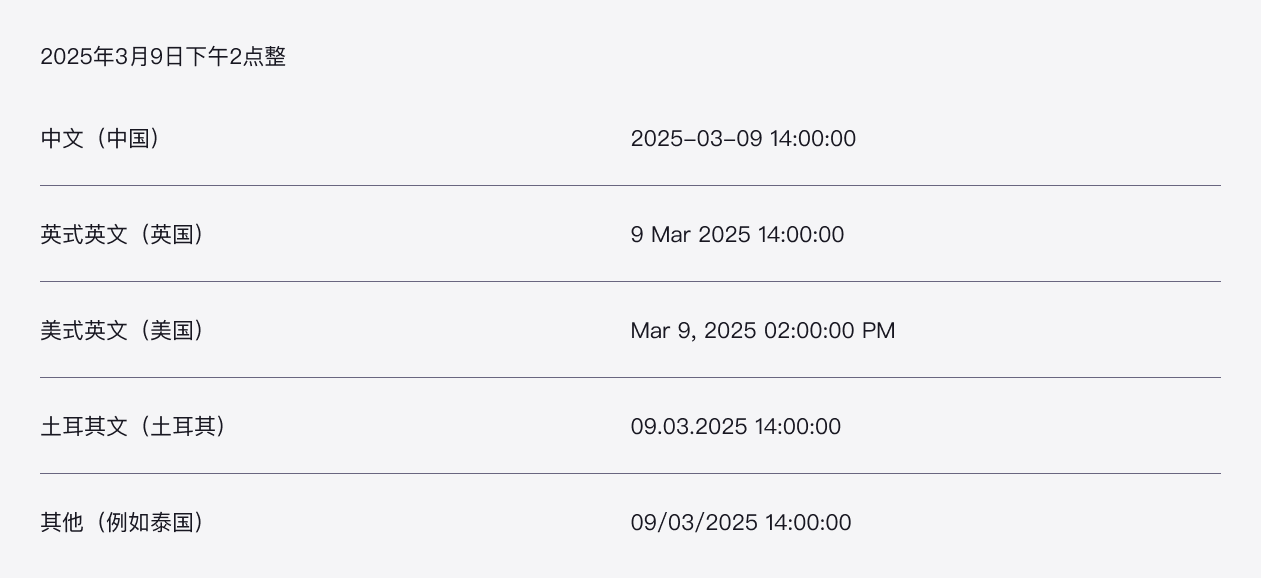The height and width of the screenshot is (578, 1261).
Task: Click the date 9 Mar 2025 14:00:00
Action: pyautogui.click(x=737, y=234)
